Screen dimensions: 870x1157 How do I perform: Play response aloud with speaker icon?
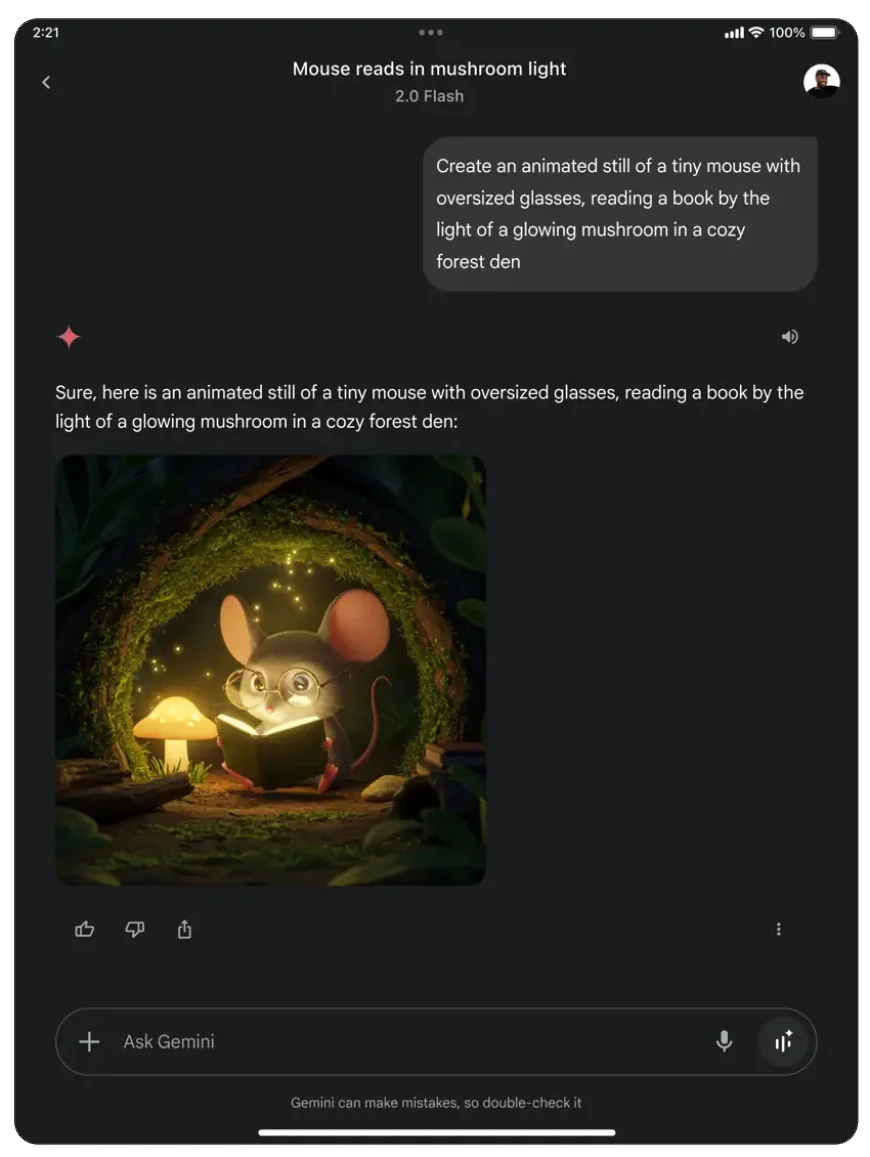click(790, 336)
